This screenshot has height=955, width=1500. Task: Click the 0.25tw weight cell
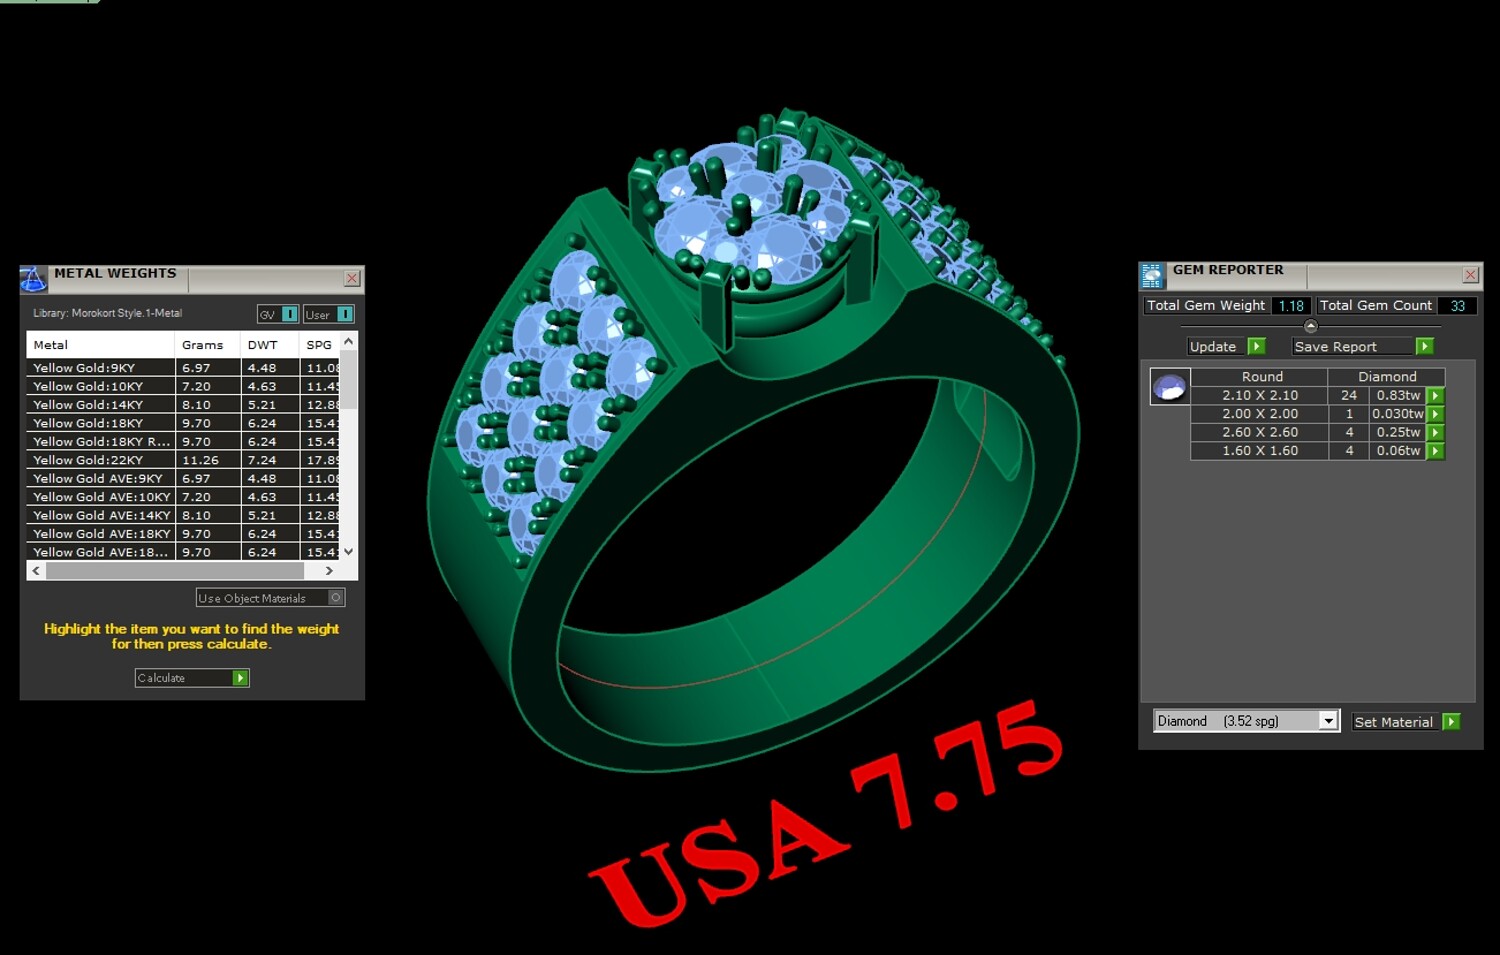coord(1398,433)
